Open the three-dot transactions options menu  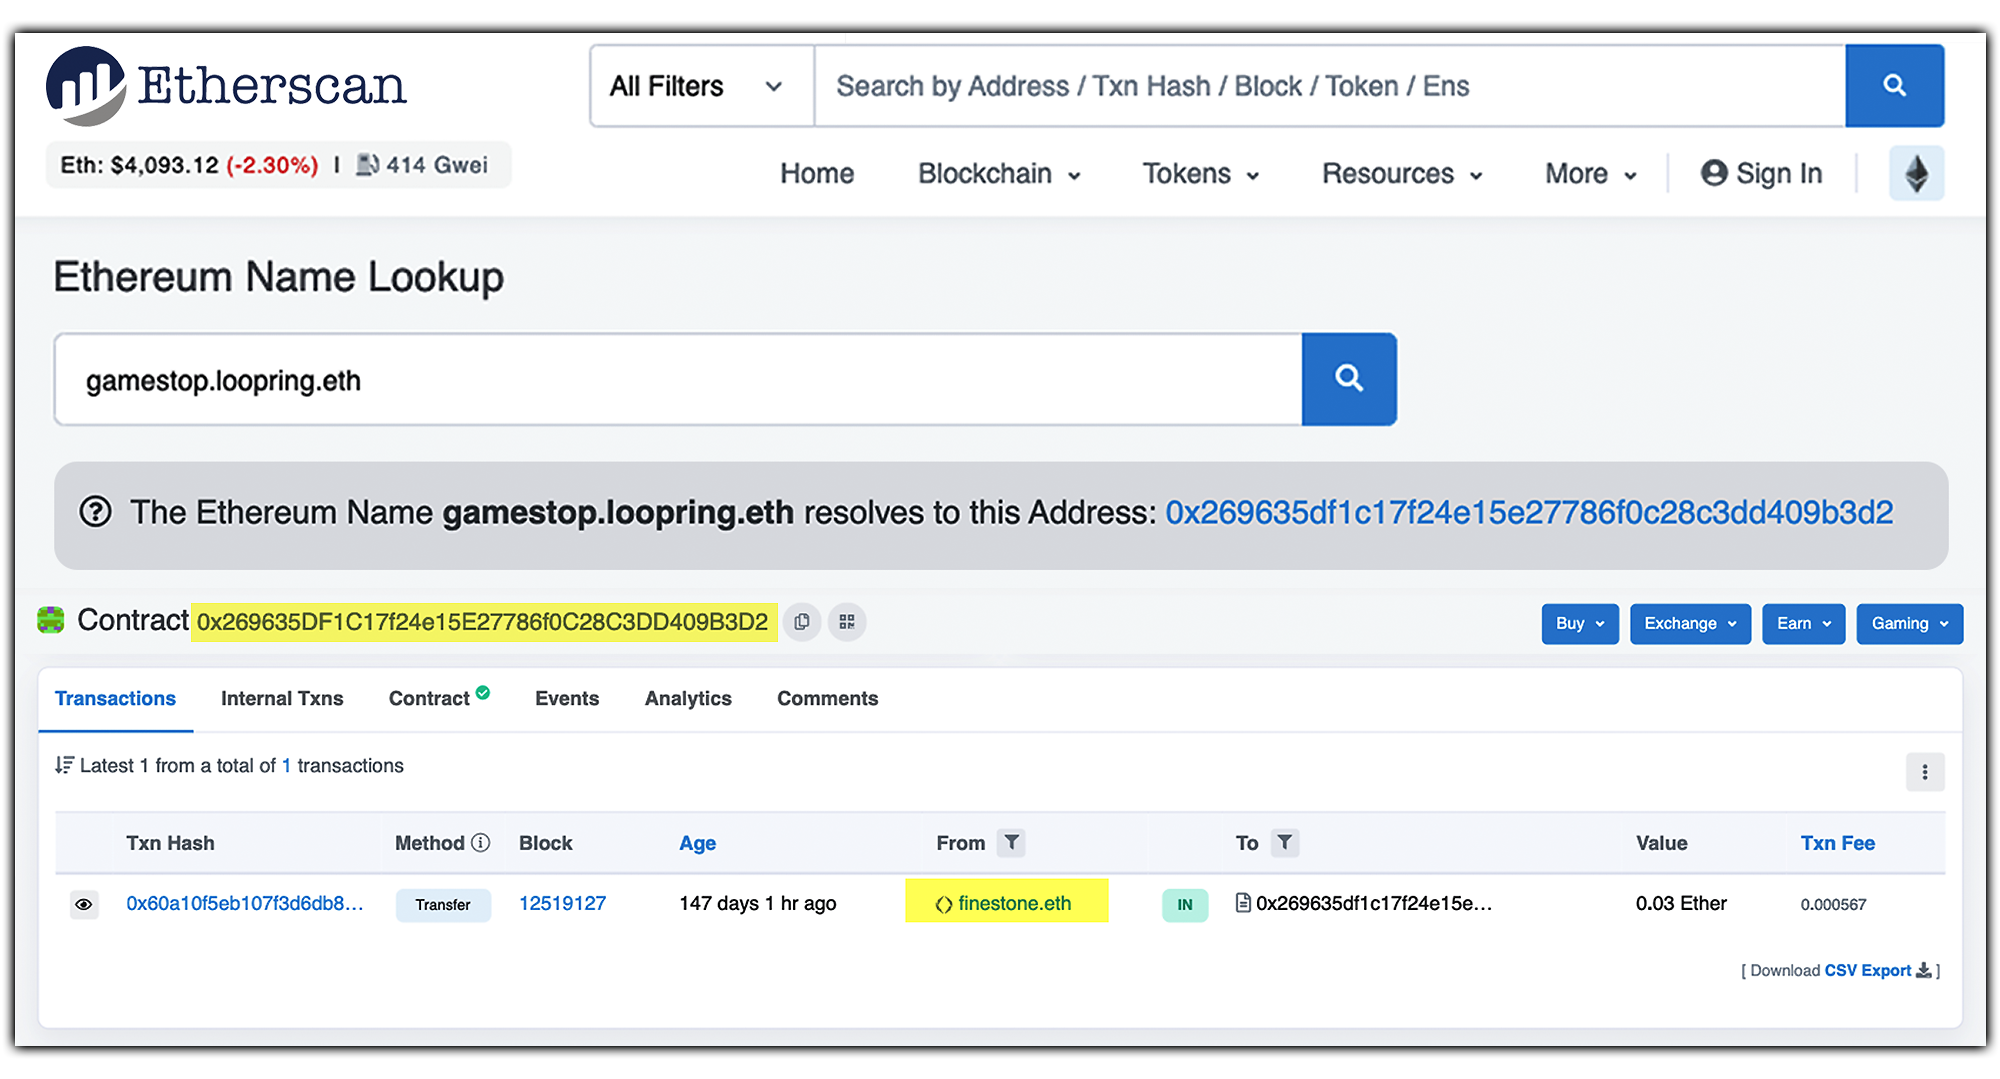click(x=1924, y=772)
